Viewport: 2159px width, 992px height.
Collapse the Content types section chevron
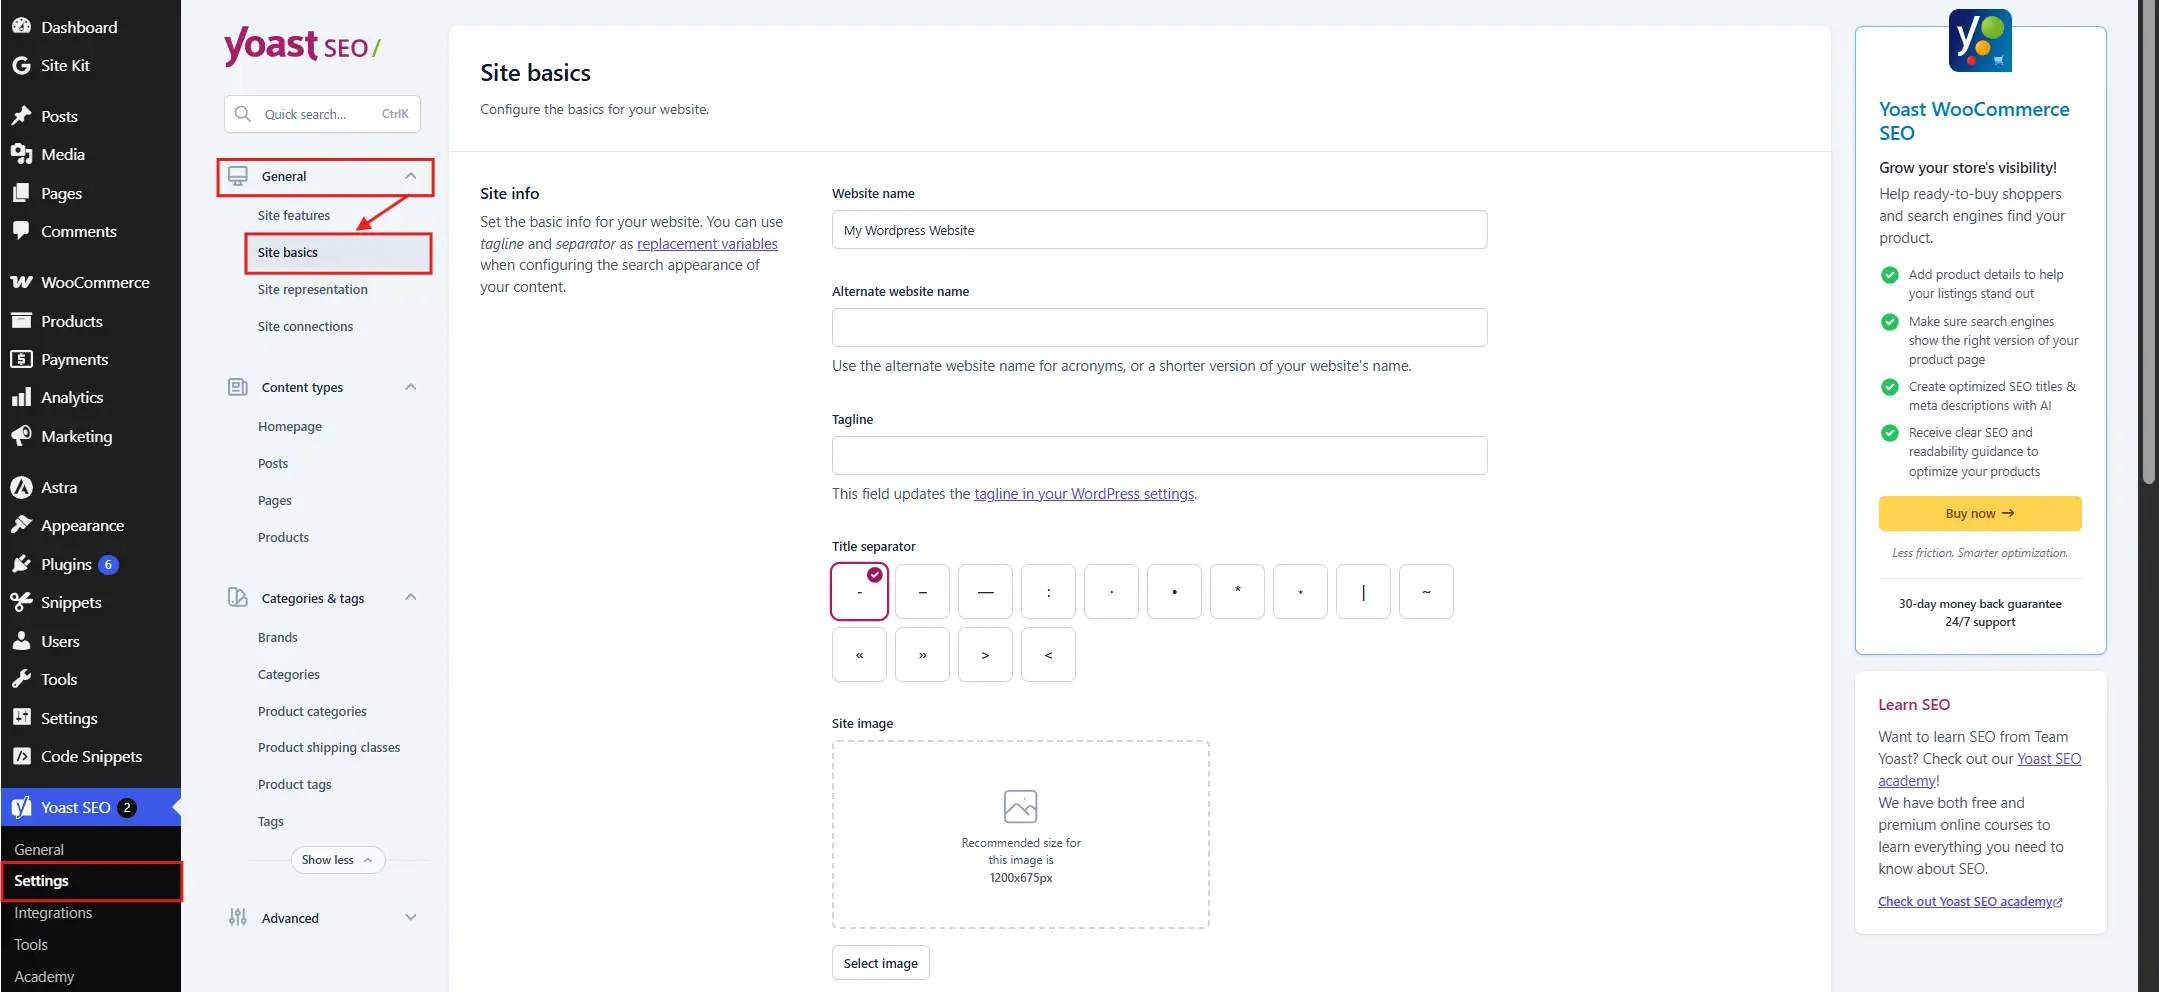[x=410, y=387]
